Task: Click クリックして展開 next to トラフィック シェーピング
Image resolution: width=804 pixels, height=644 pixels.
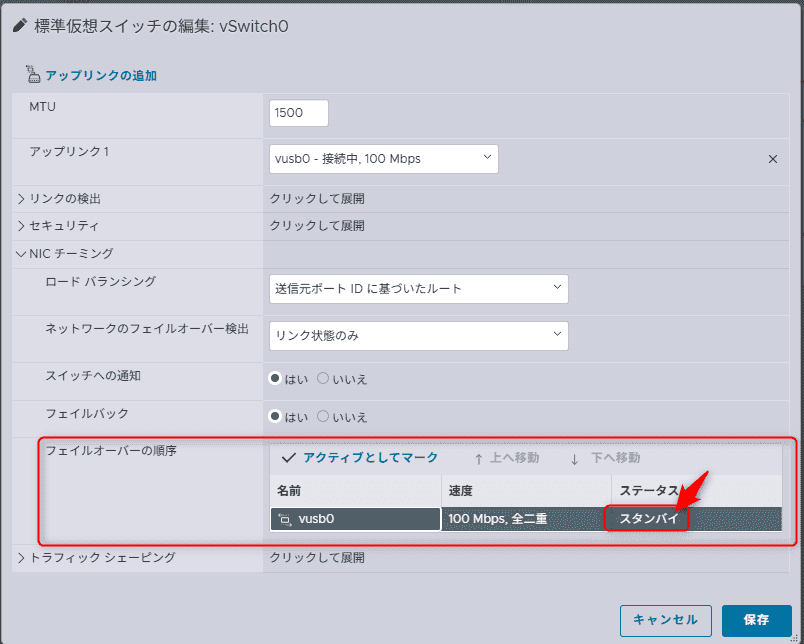Action: [x=317, y=558]
